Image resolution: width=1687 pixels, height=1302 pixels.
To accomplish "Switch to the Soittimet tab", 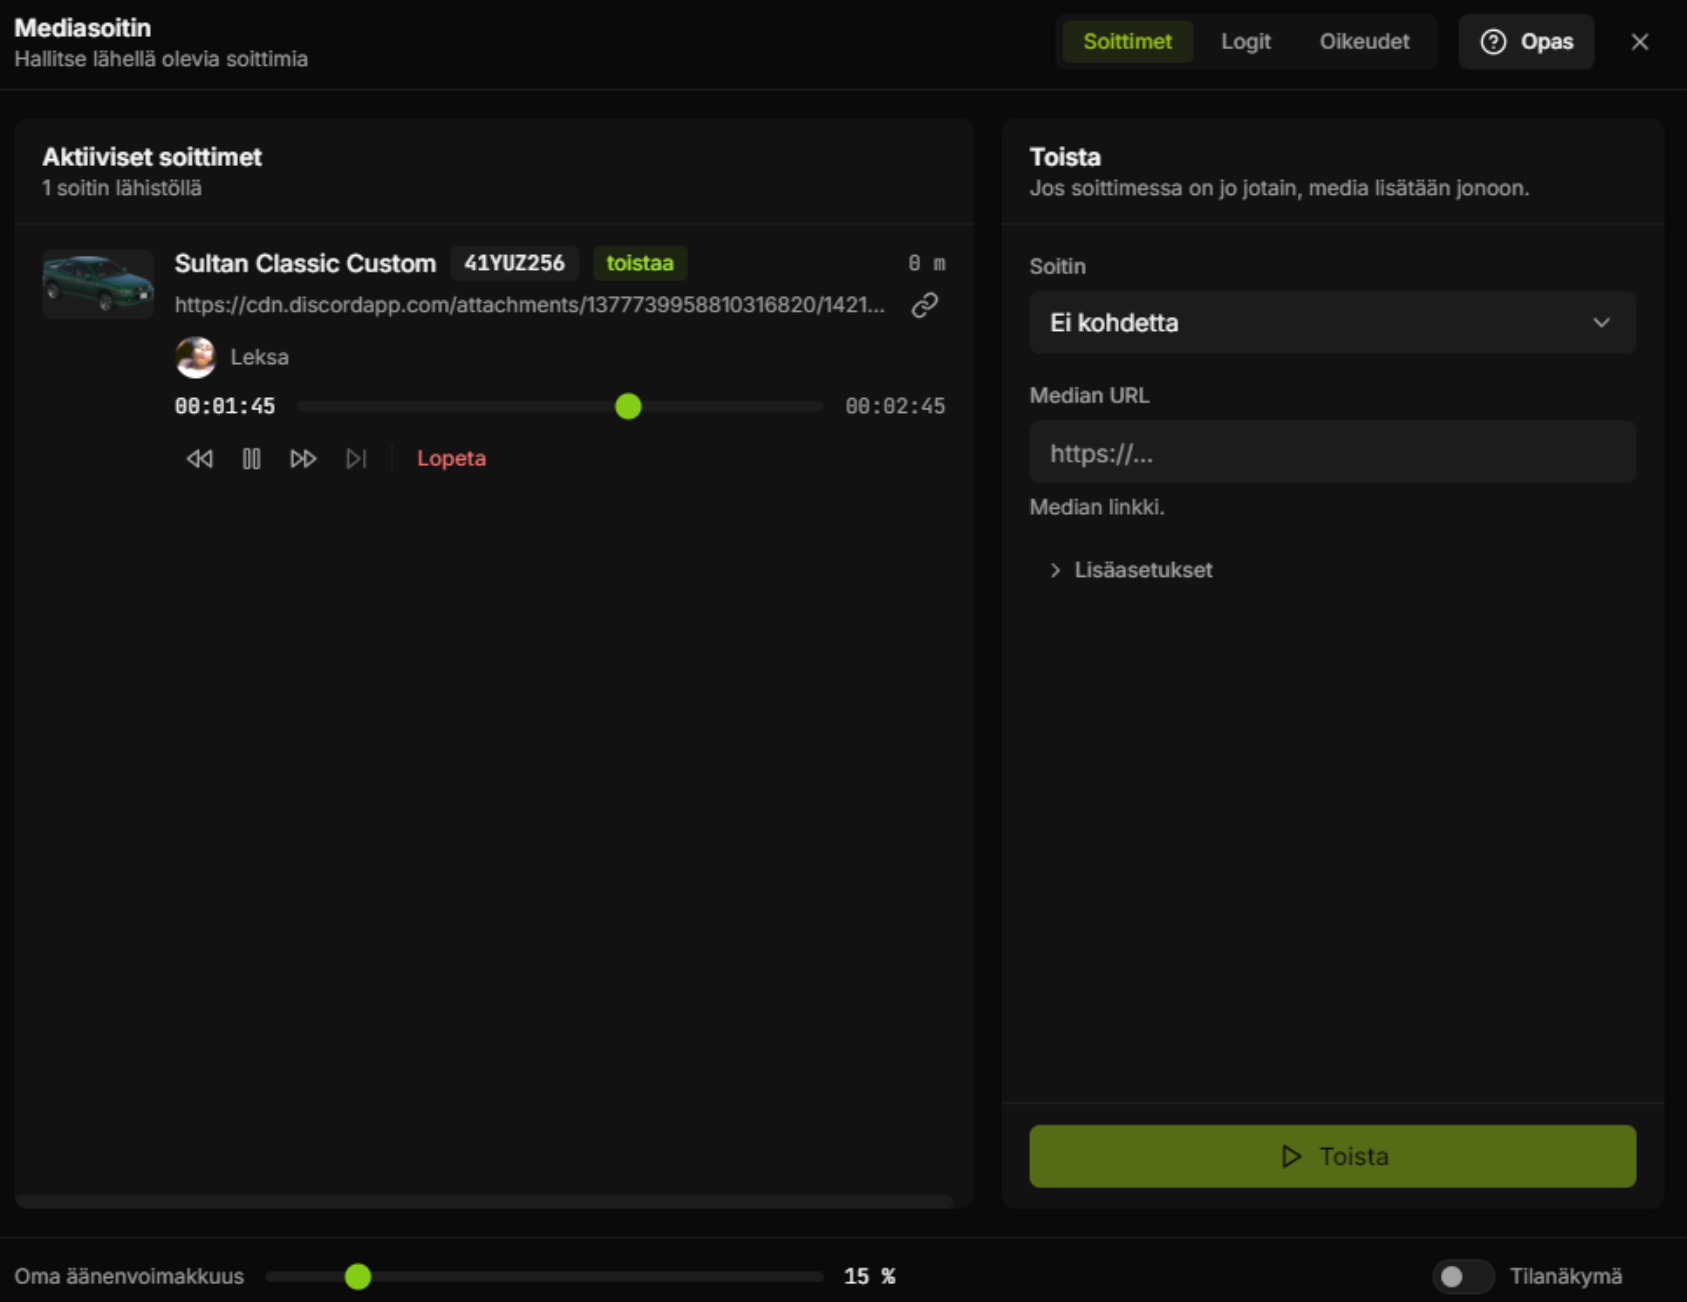I will click(x=1127, y=42).
